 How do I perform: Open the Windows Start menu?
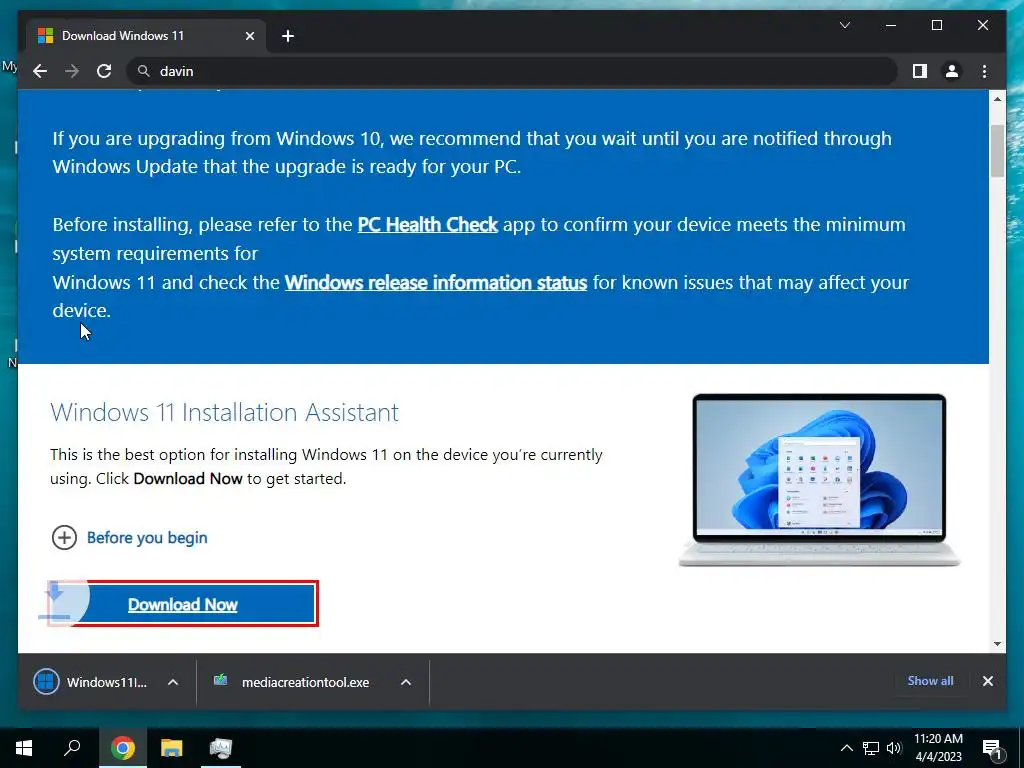24,748
